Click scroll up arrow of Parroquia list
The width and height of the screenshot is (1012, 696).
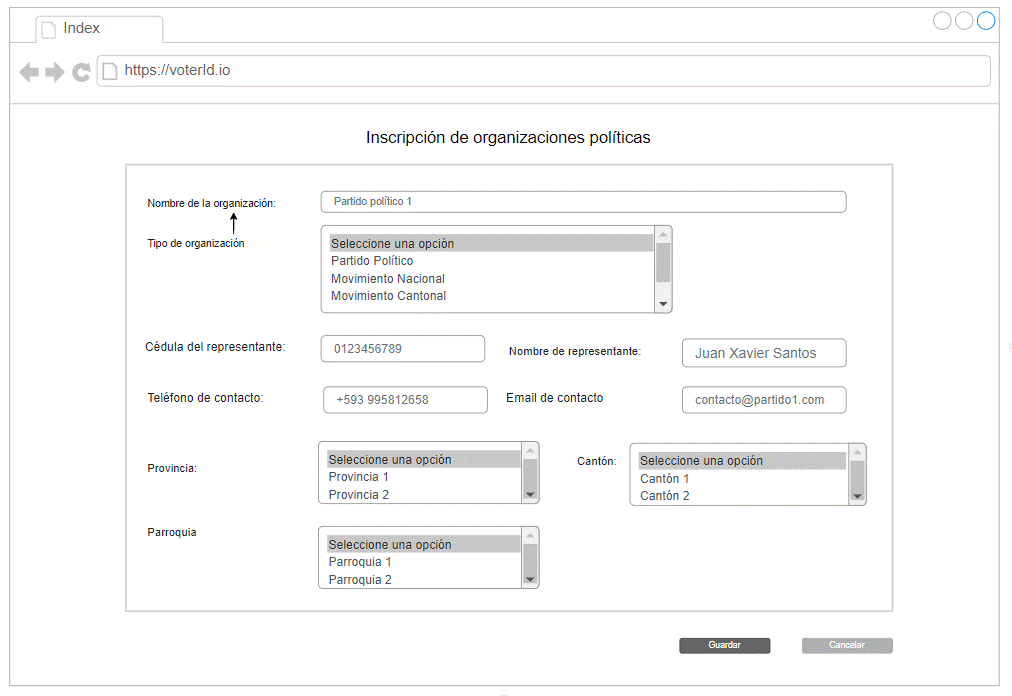(530, 535)
